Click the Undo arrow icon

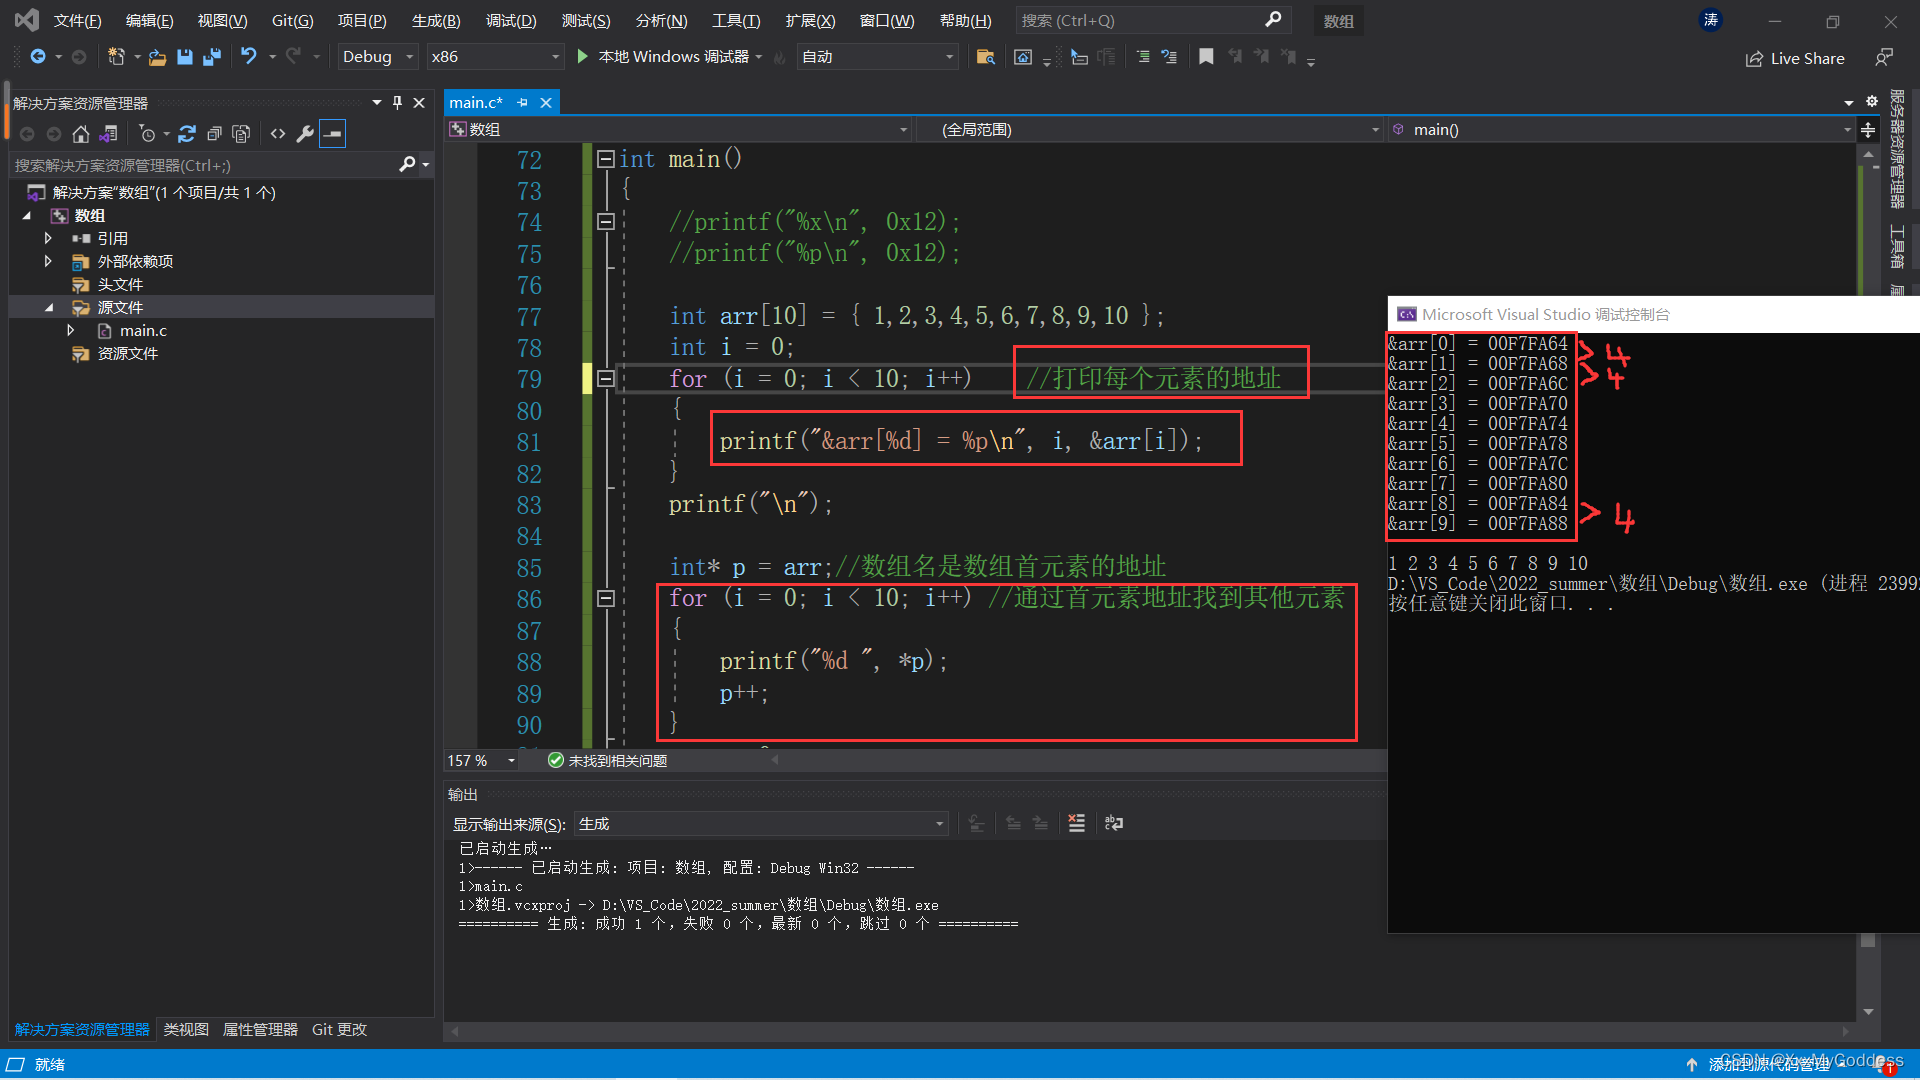coord(248,57)
